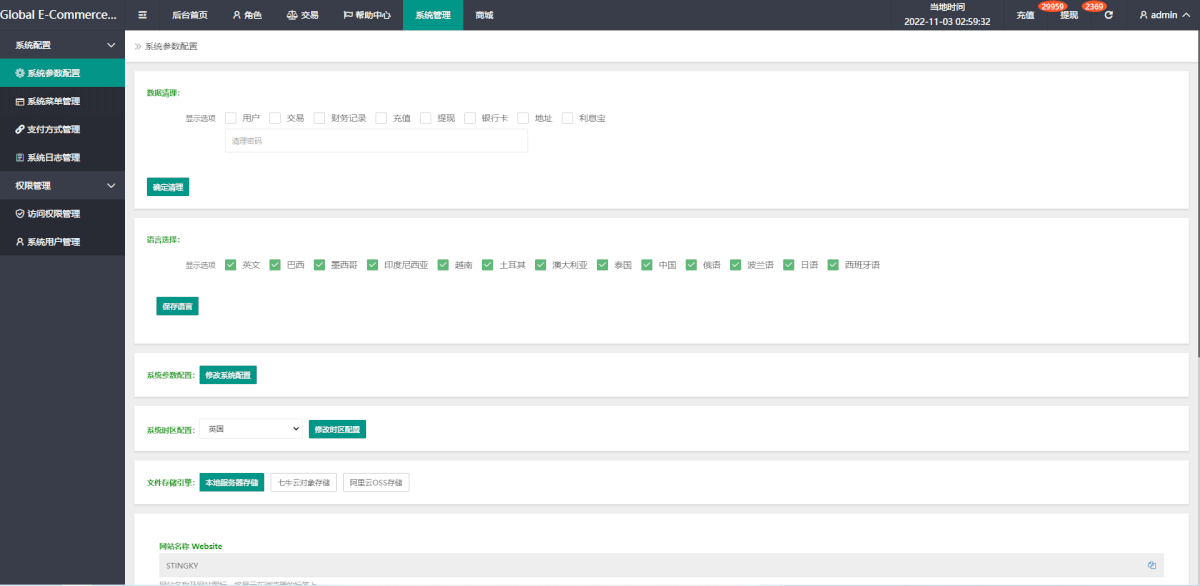Click the 保存语言 button
This screenshot has height=586, width=1200.
(x=177, y=307)
